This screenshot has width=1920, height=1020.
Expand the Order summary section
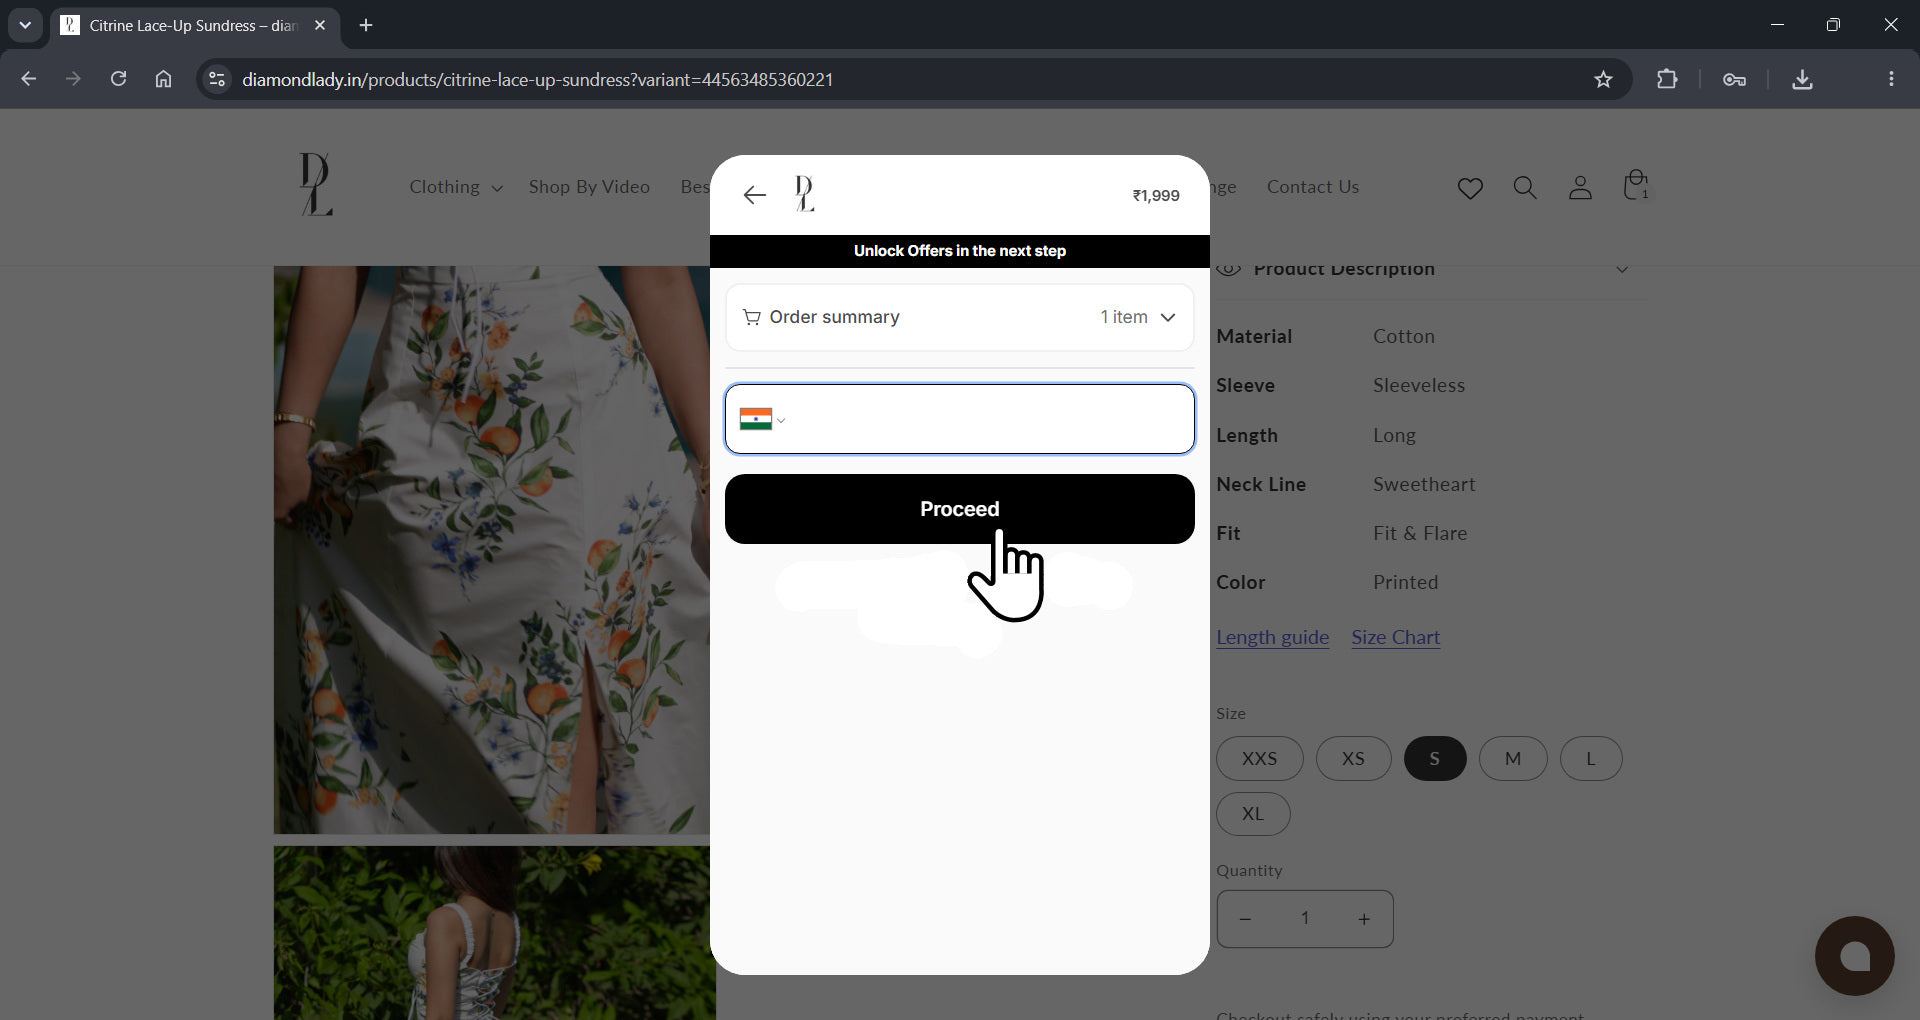(959, 317)
